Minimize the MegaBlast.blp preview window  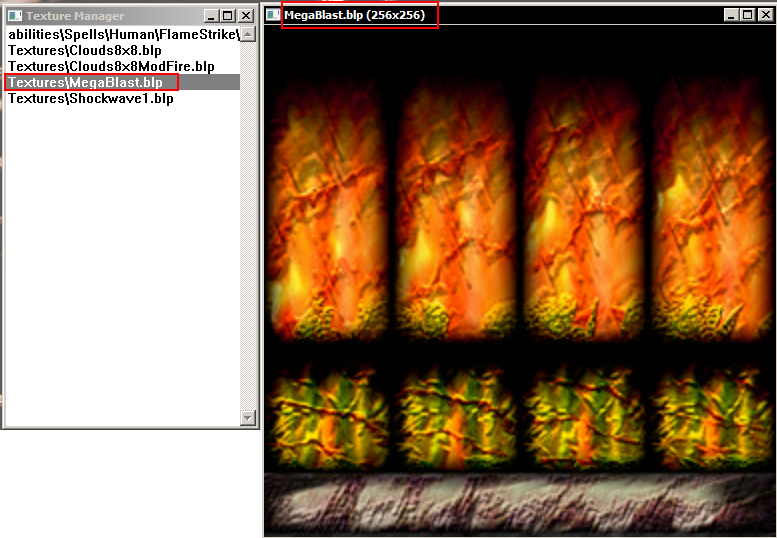(731, 15)
